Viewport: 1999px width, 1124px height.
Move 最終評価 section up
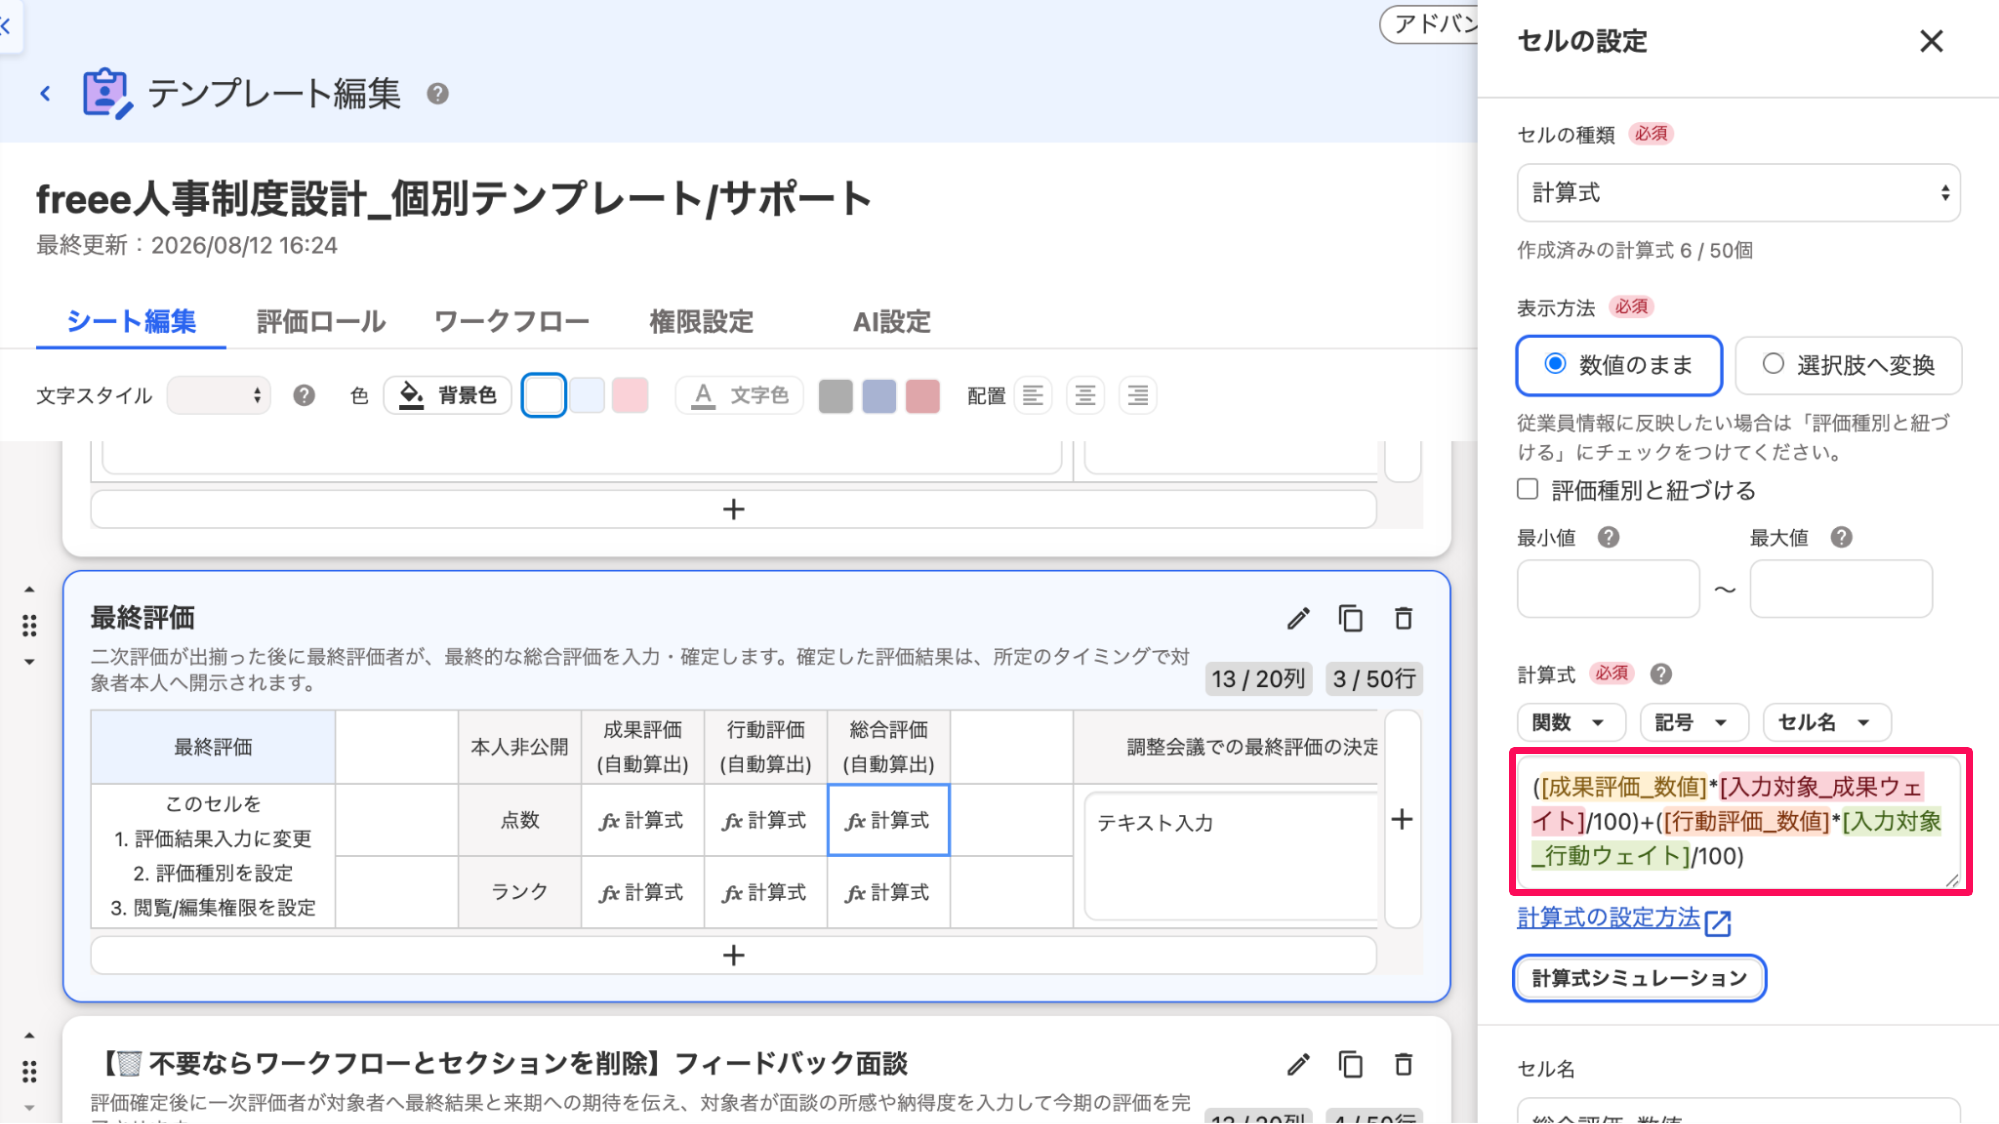click(29, 590)
